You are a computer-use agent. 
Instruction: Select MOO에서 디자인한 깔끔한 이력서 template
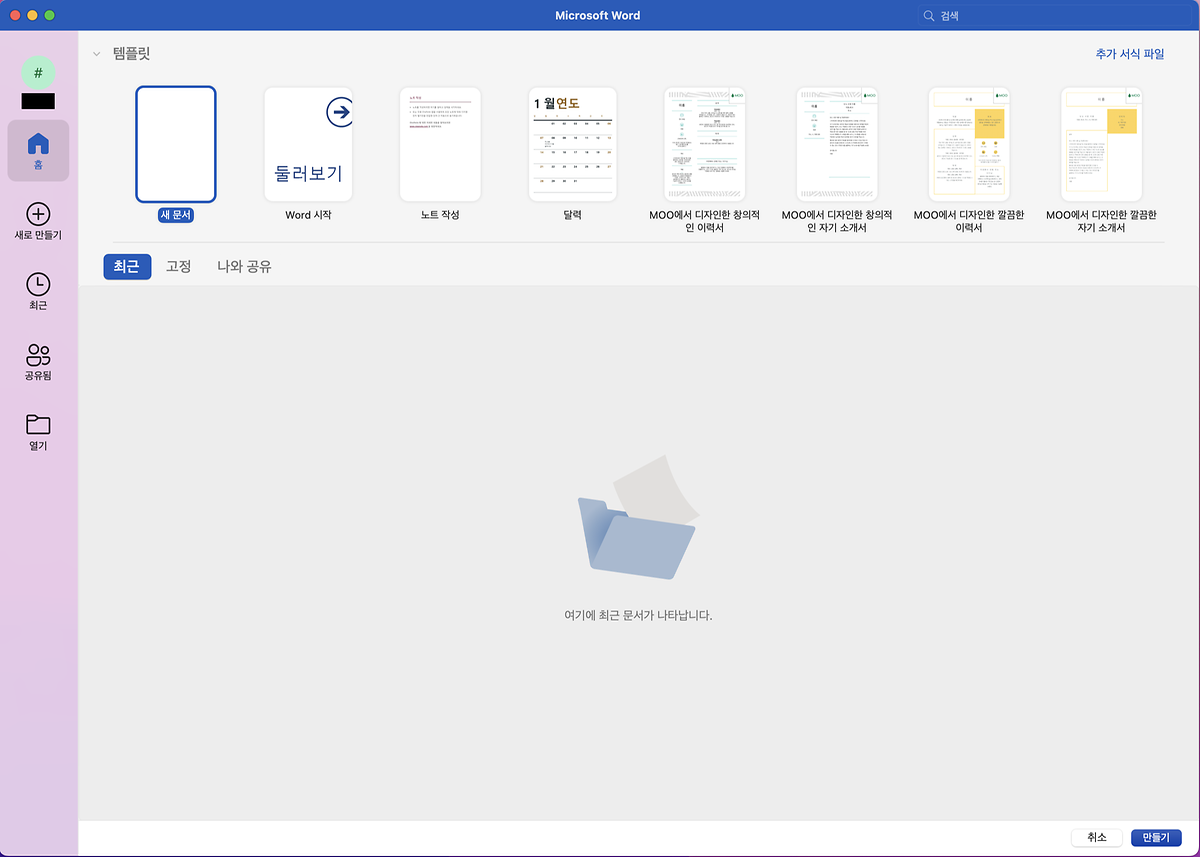(968, 145)
